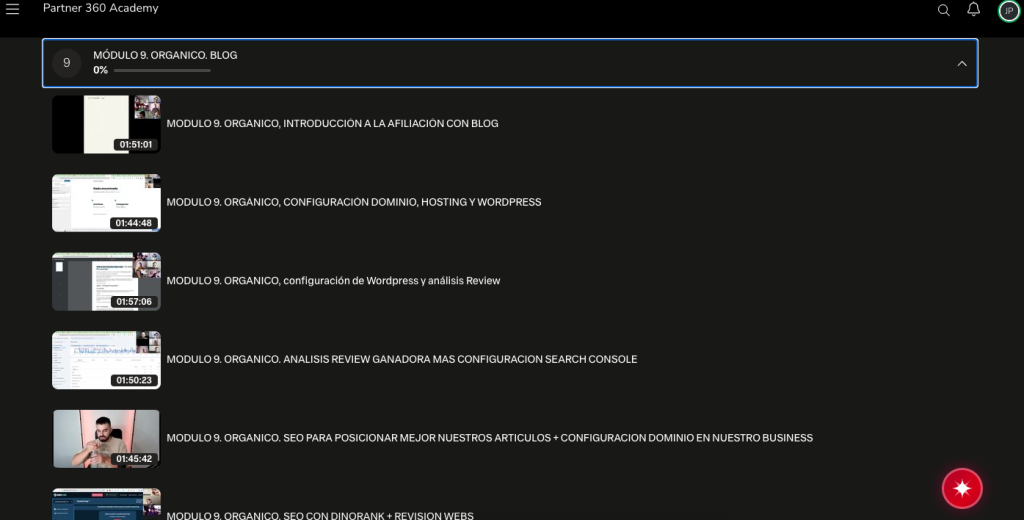
Task: Open lesson configuración de Wordpress y análisis Review
Action: tap(333, 280)
